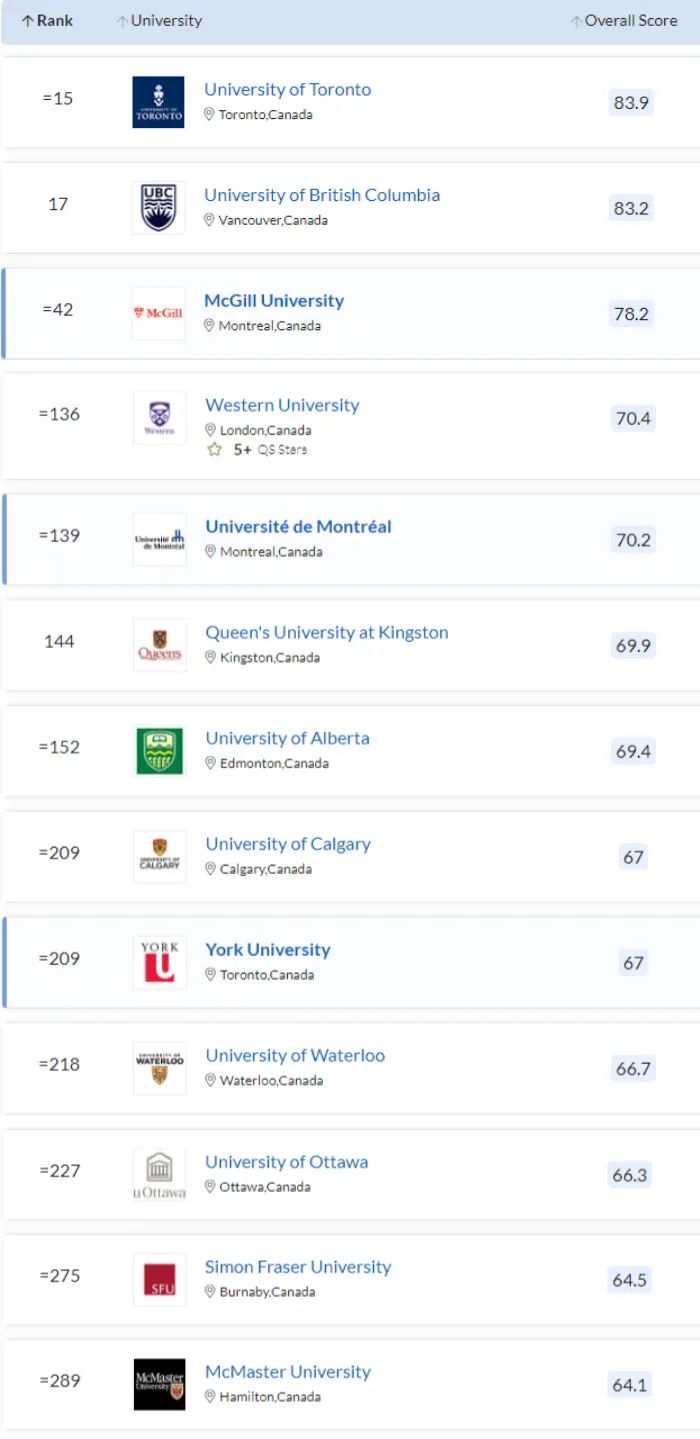Click the McMaster University black logo
This screenshot has width=700, height=1439.
[159, 1384]
